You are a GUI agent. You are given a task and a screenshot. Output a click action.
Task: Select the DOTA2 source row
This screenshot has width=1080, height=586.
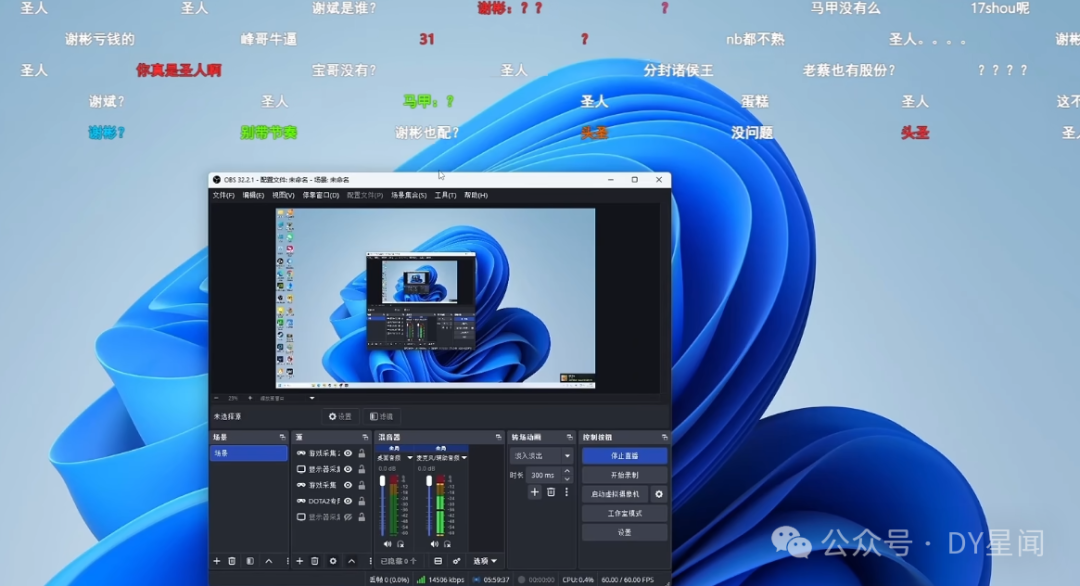click(331, 501)
